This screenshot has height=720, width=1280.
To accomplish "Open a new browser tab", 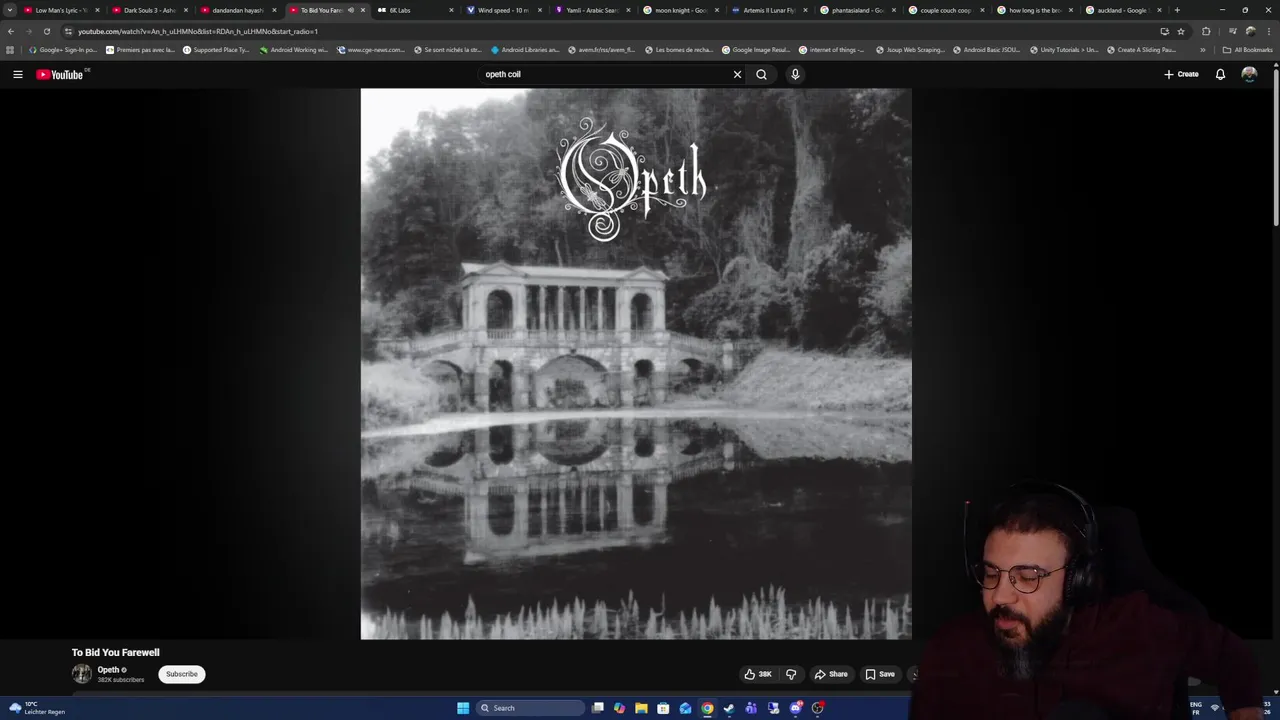I will 1177,10.
